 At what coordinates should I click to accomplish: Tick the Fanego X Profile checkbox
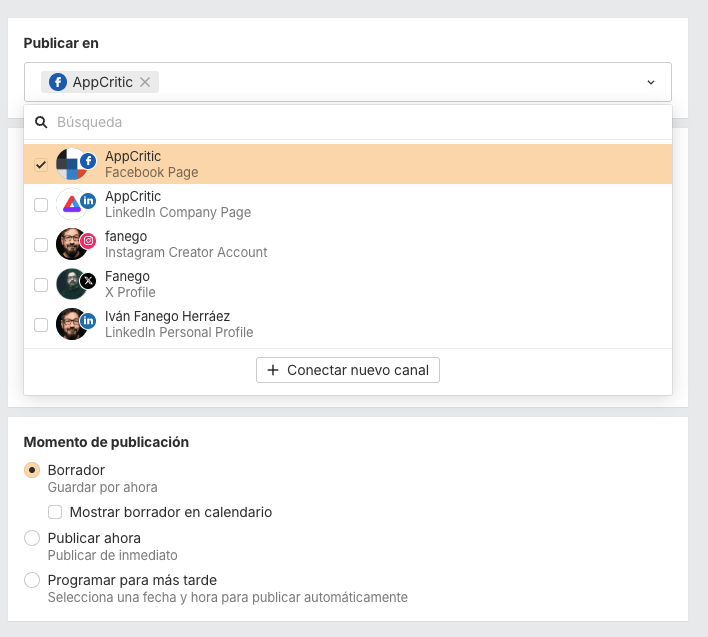pyautogui.click(x=41, y=285)
